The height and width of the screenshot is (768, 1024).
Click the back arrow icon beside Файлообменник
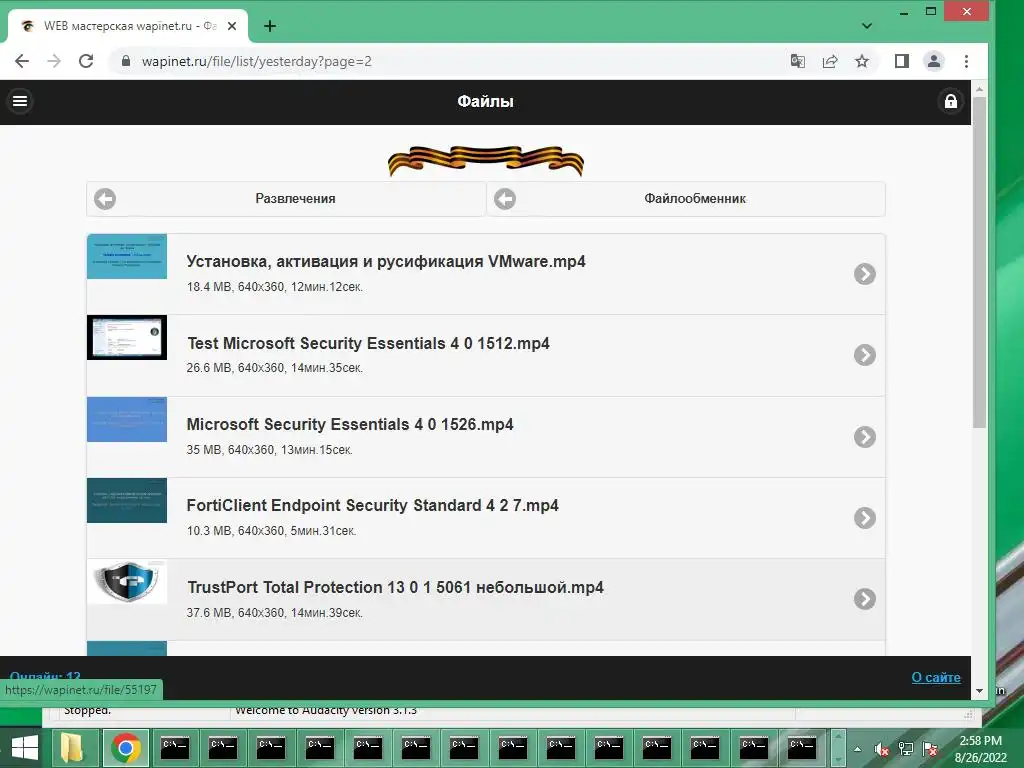point(505,199)
